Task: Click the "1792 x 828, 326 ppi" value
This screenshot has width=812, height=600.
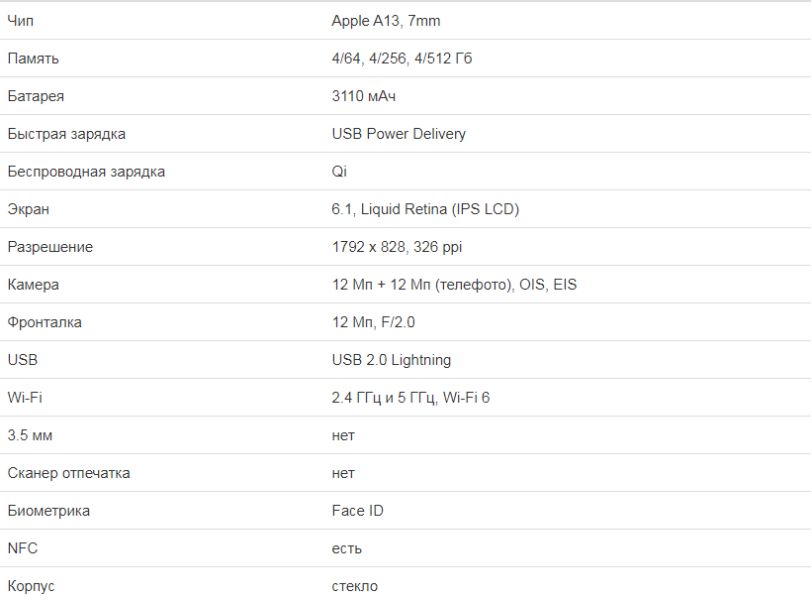Action: click(x=397, y=247)
